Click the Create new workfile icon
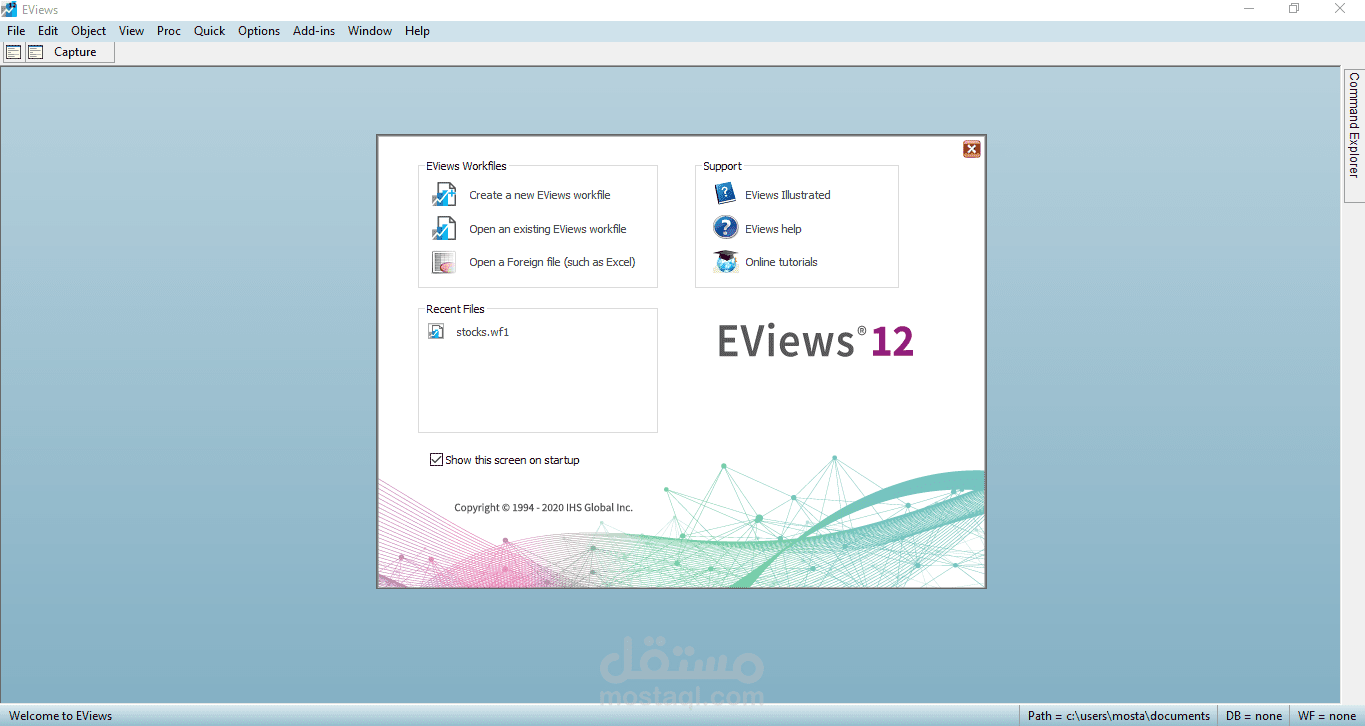The image size is (1365, 726). tap(444, 195)
